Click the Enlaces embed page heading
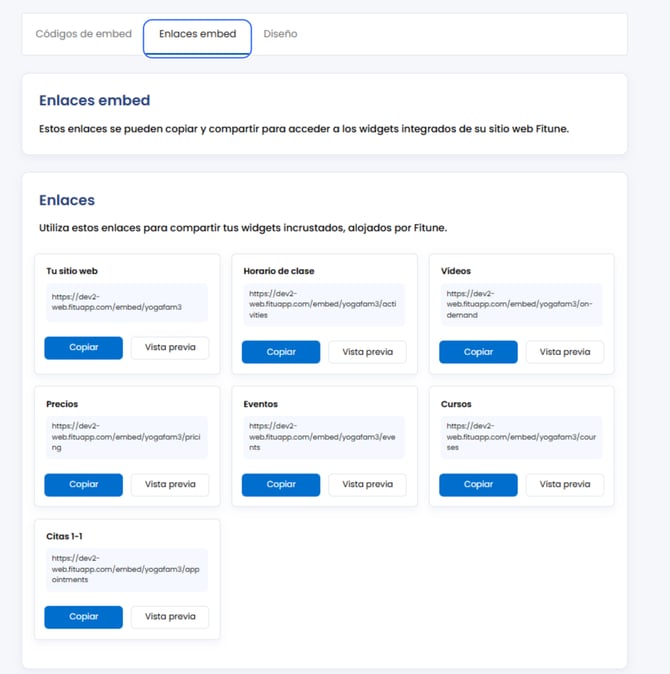This screenshot has width=670, height=674. [95, 101]
